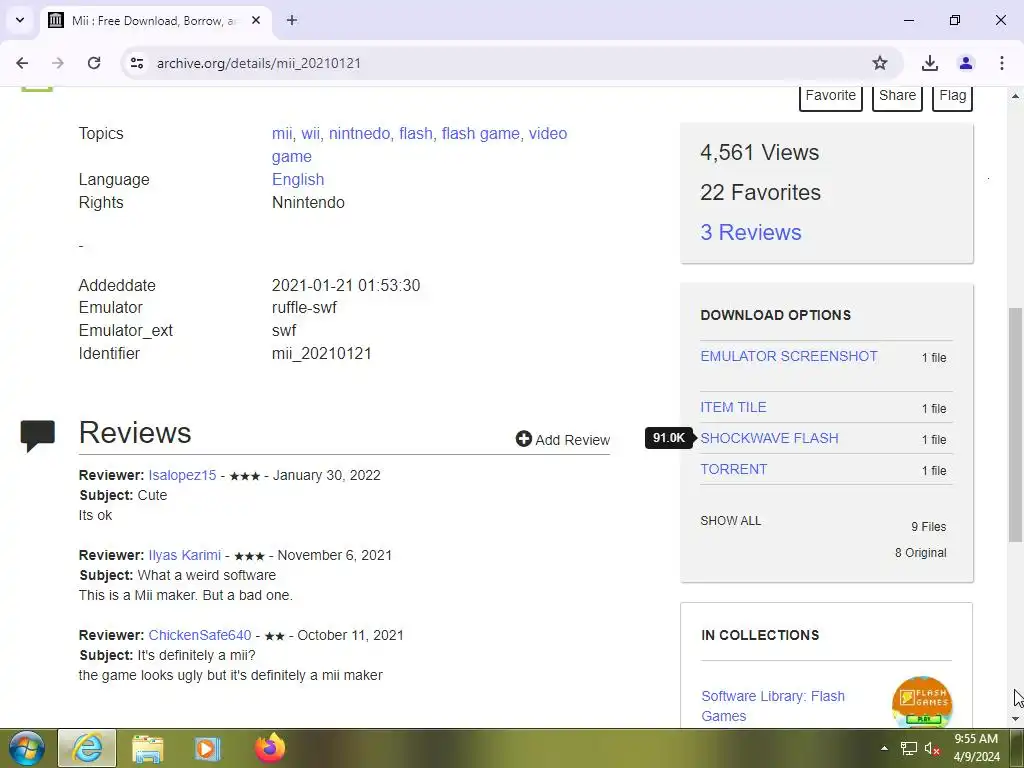Show hidden tray icons arrow
The height and width of the screenshot is (768, 1024).
pos(884,748)
